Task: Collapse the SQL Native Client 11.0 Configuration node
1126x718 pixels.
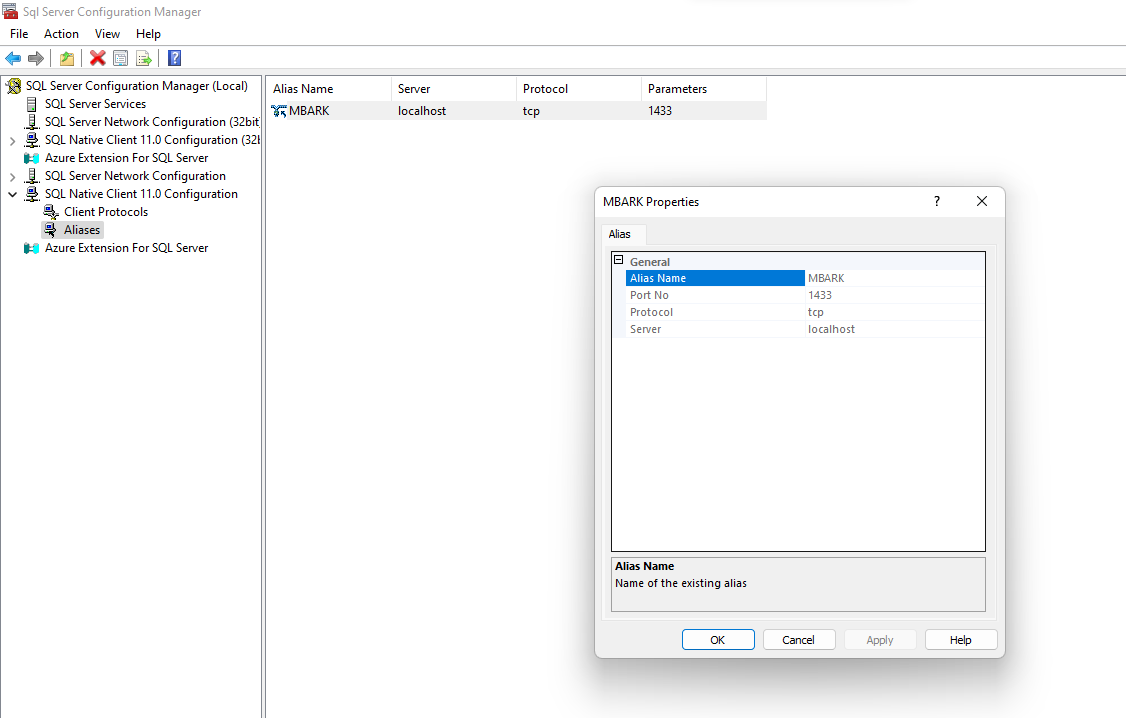Action: [x=12, y=194]
